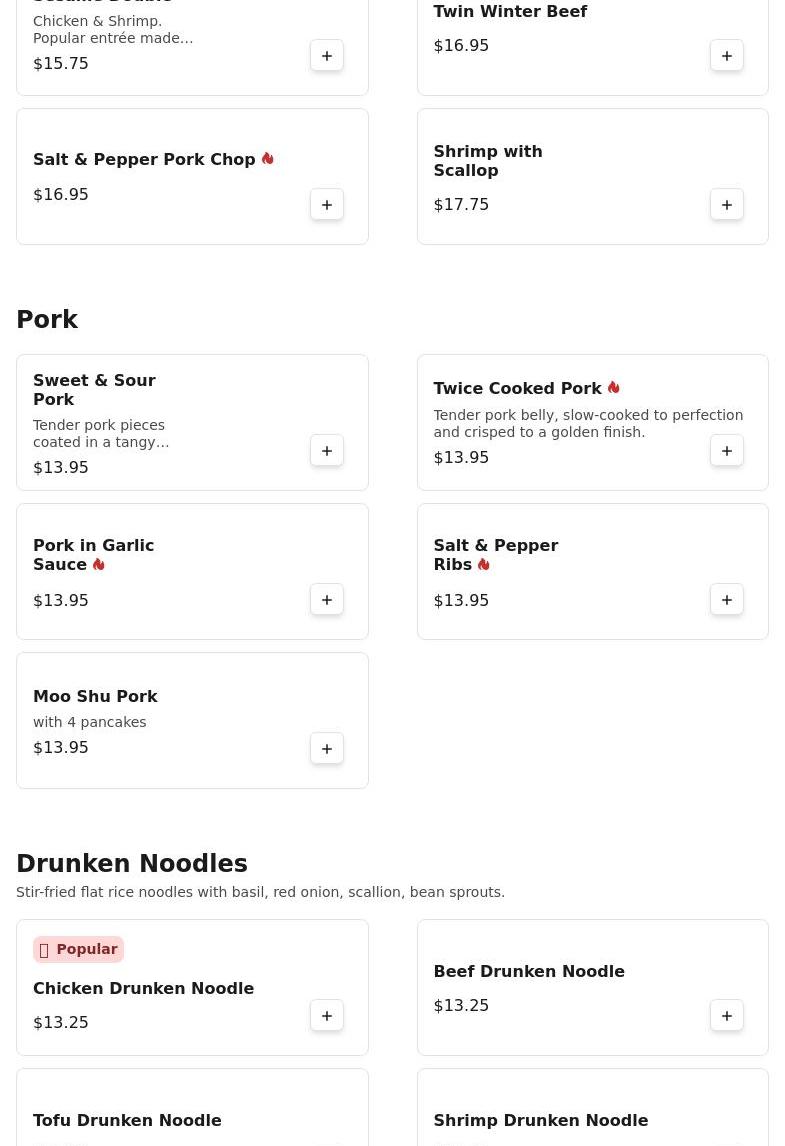Open Shrimp with Scallop item title

tap(488, 161)
